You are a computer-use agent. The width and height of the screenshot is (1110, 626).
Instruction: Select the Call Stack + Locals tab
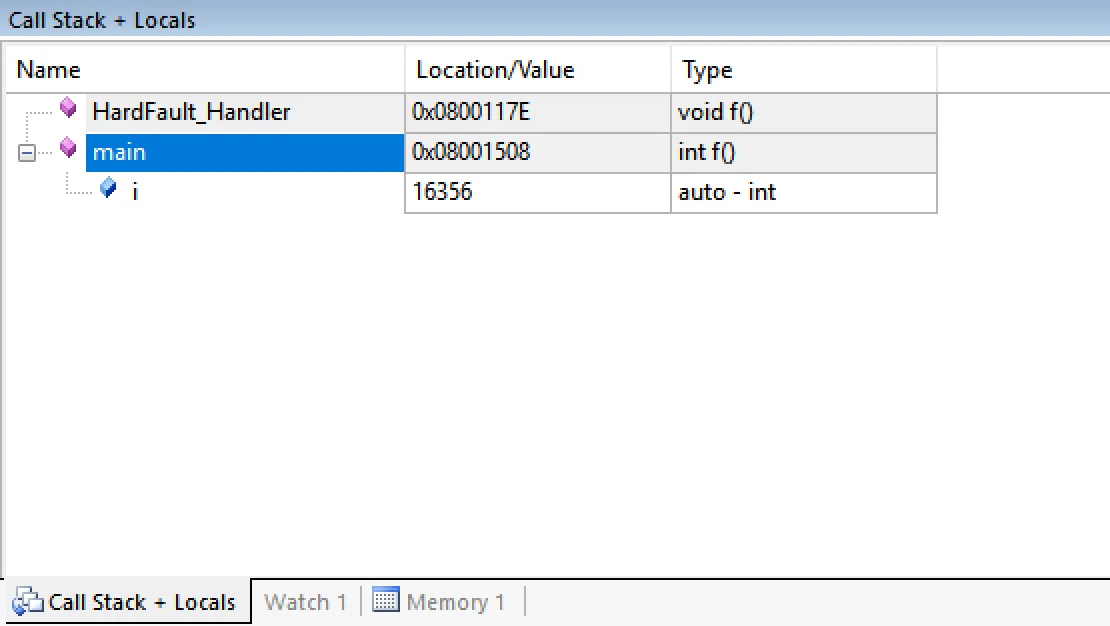(x=141, y=602)
